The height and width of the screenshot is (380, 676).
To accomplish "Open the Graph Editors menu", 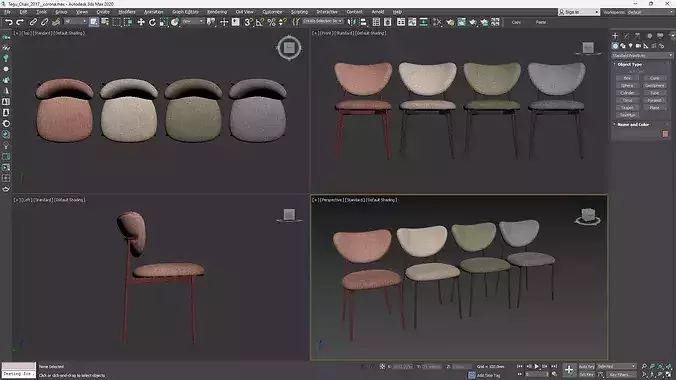I will click(x=185, y=12).
